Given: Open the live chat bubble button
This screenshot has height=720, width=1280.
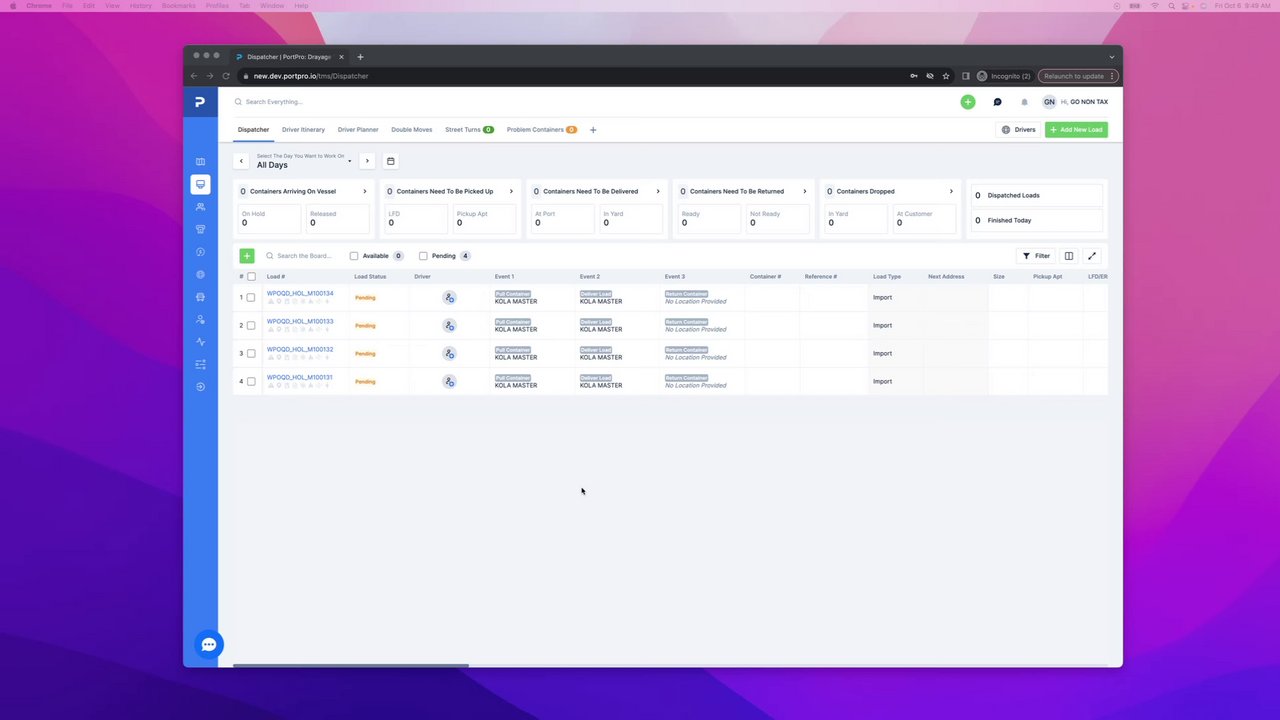Looking at the screenshot, I should [x=208, y=645].
